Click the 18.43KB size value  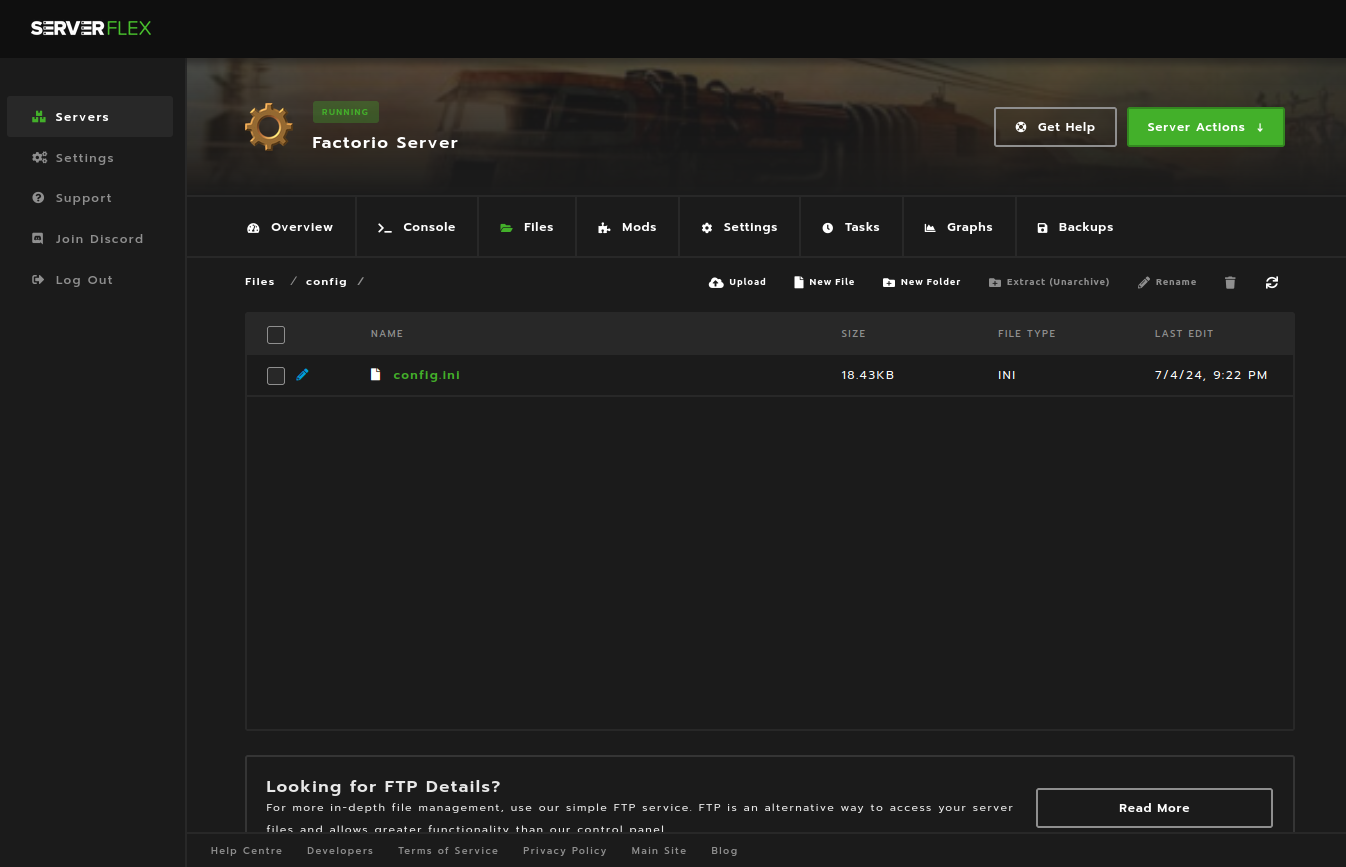point(868,376)
